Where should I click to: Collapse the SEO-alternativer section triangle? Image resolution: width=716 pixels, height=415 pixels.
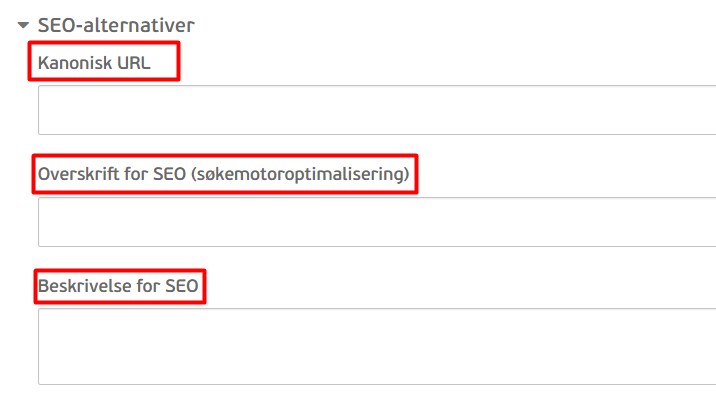(x=23, y=25)
